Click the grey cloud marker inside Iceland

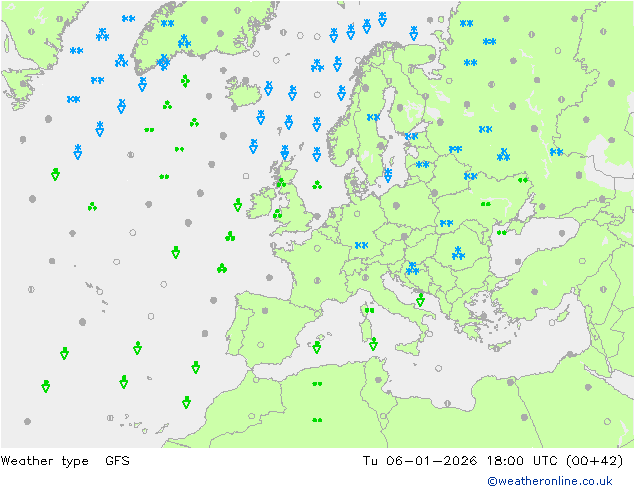click(x=245, y=81)
